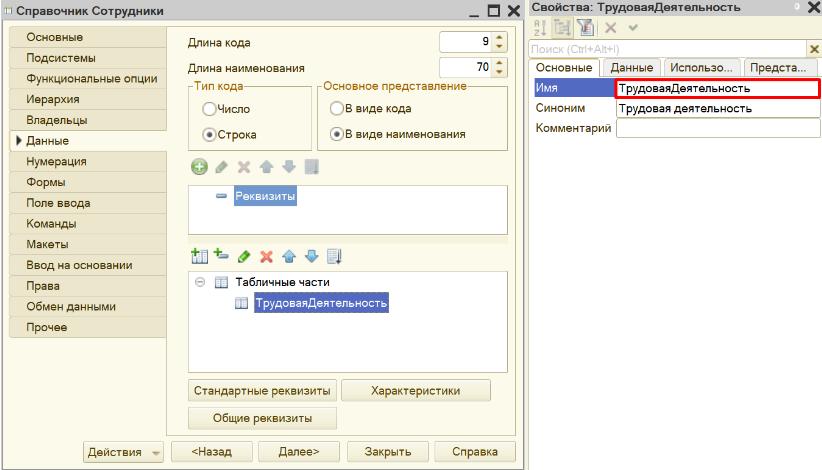Open the Функциональные опции section

[x=88, y=79]
